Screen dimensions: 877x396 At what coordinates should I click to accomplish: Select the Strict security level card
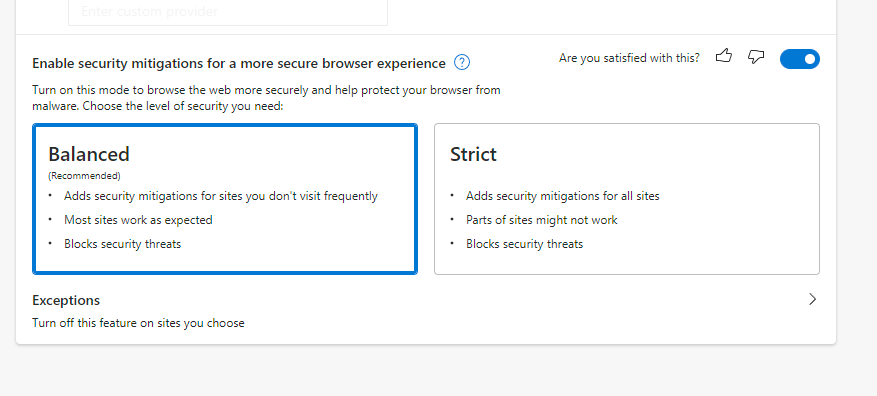click(x=627, y=199)
